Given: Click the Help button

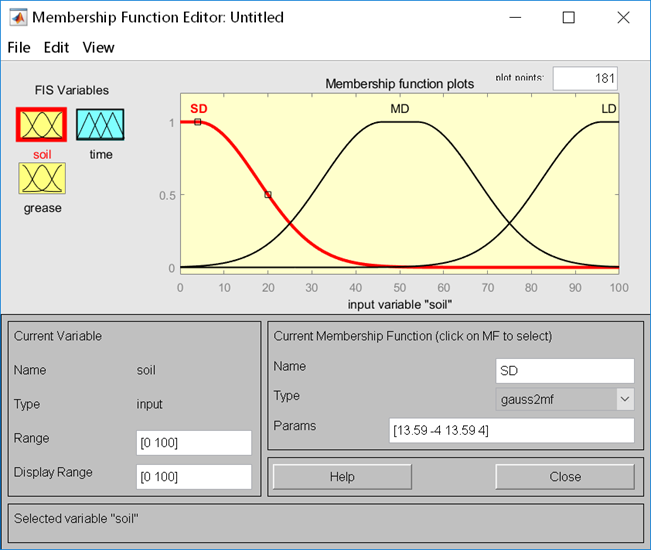Looking at the screenshot, I should (x=342, y=477).
